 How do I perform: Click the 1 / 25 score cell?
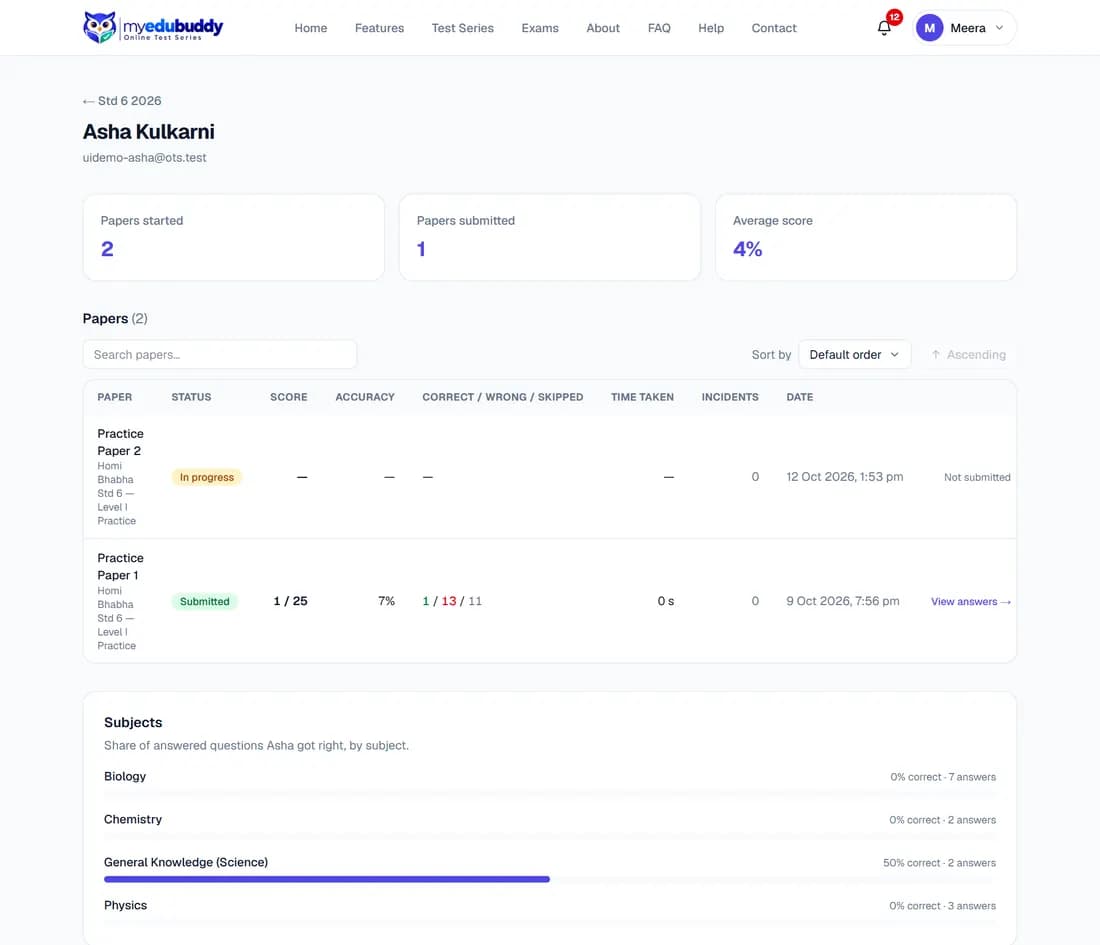(290, 601)
